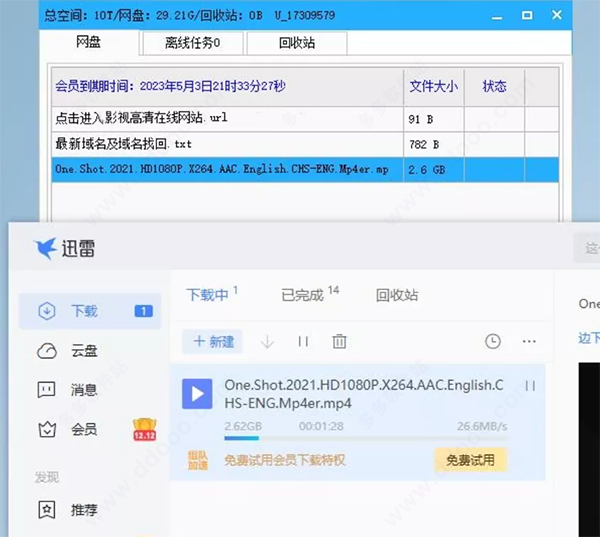Click the 00:01:28 remaining time
The image size is (600, 537).
point(321,426)
